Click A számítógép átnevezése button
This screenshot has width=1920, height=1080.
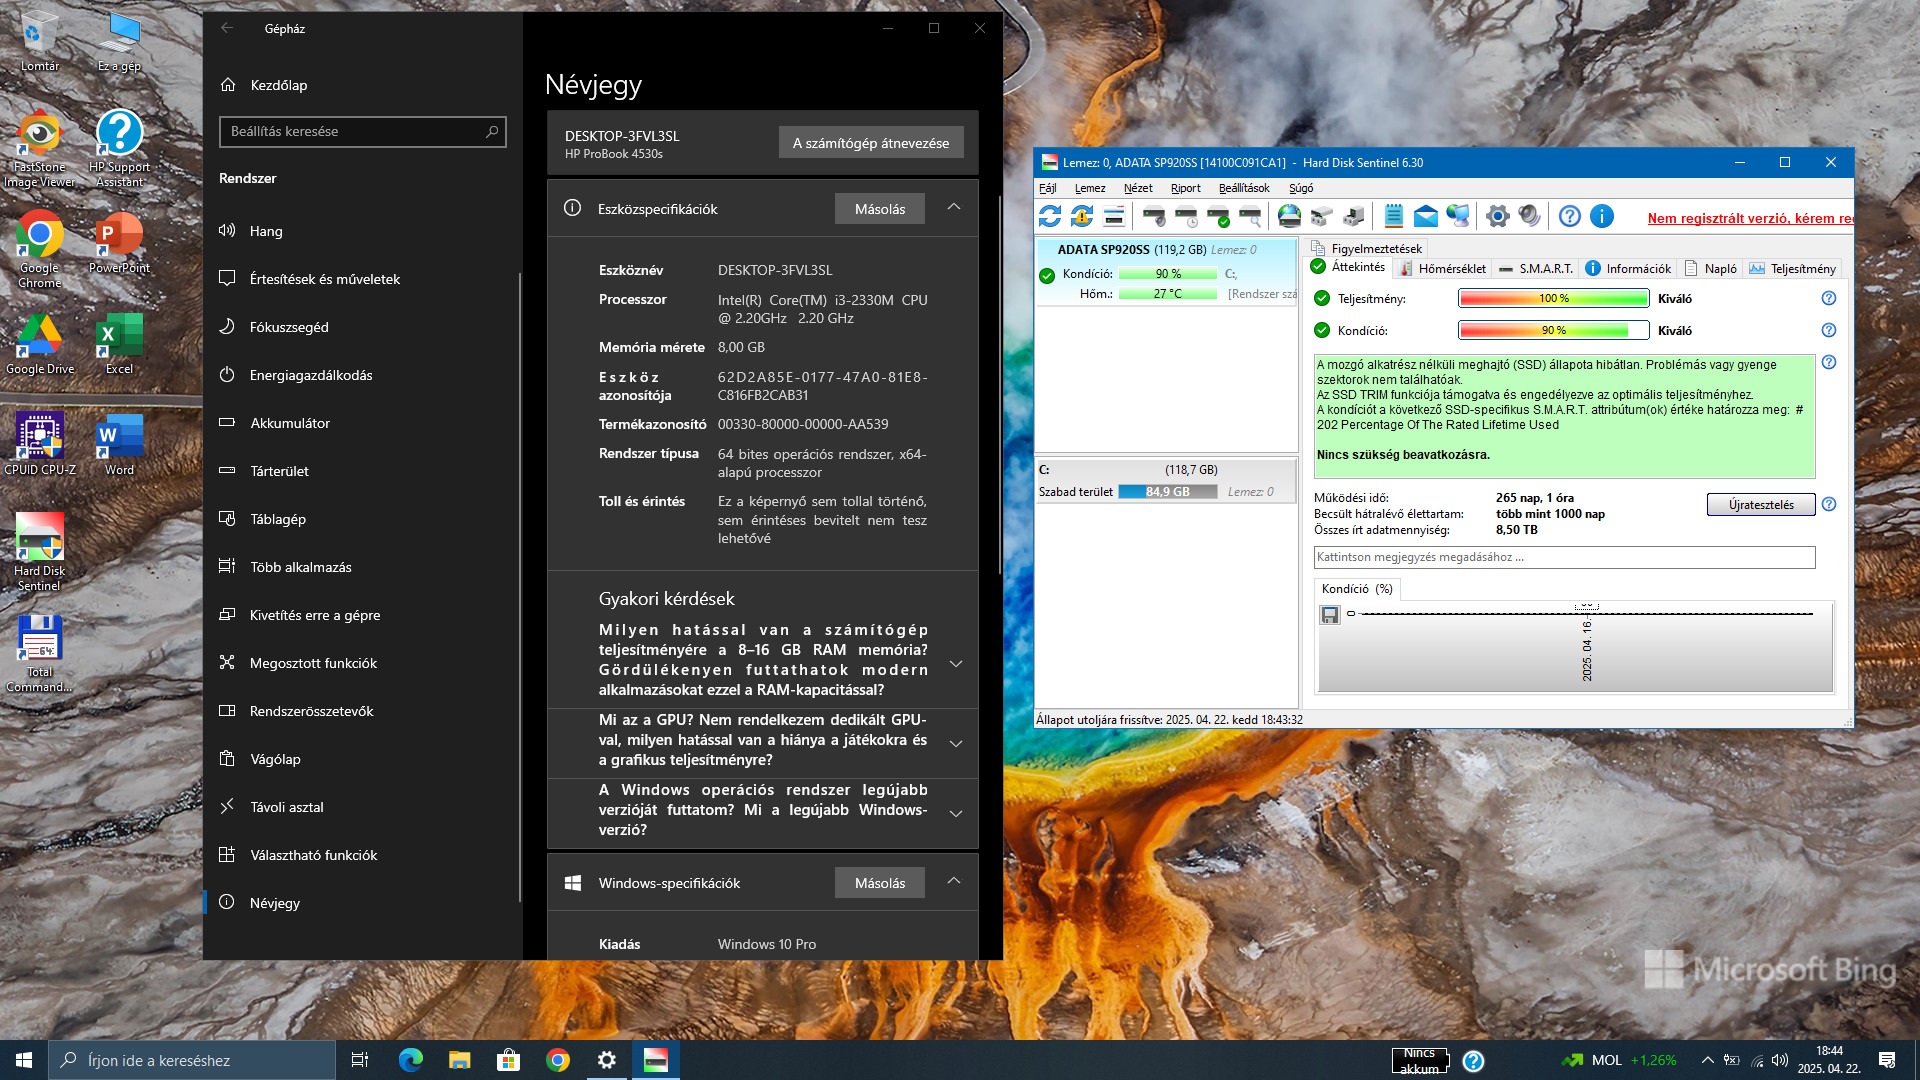coord(870,143)
